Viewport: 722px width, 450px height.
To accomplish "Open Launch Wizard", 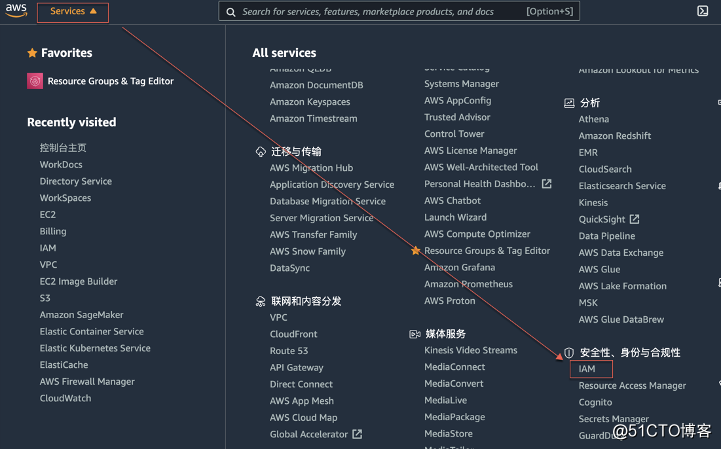I will pyautogui.click(x=455, y=217).
